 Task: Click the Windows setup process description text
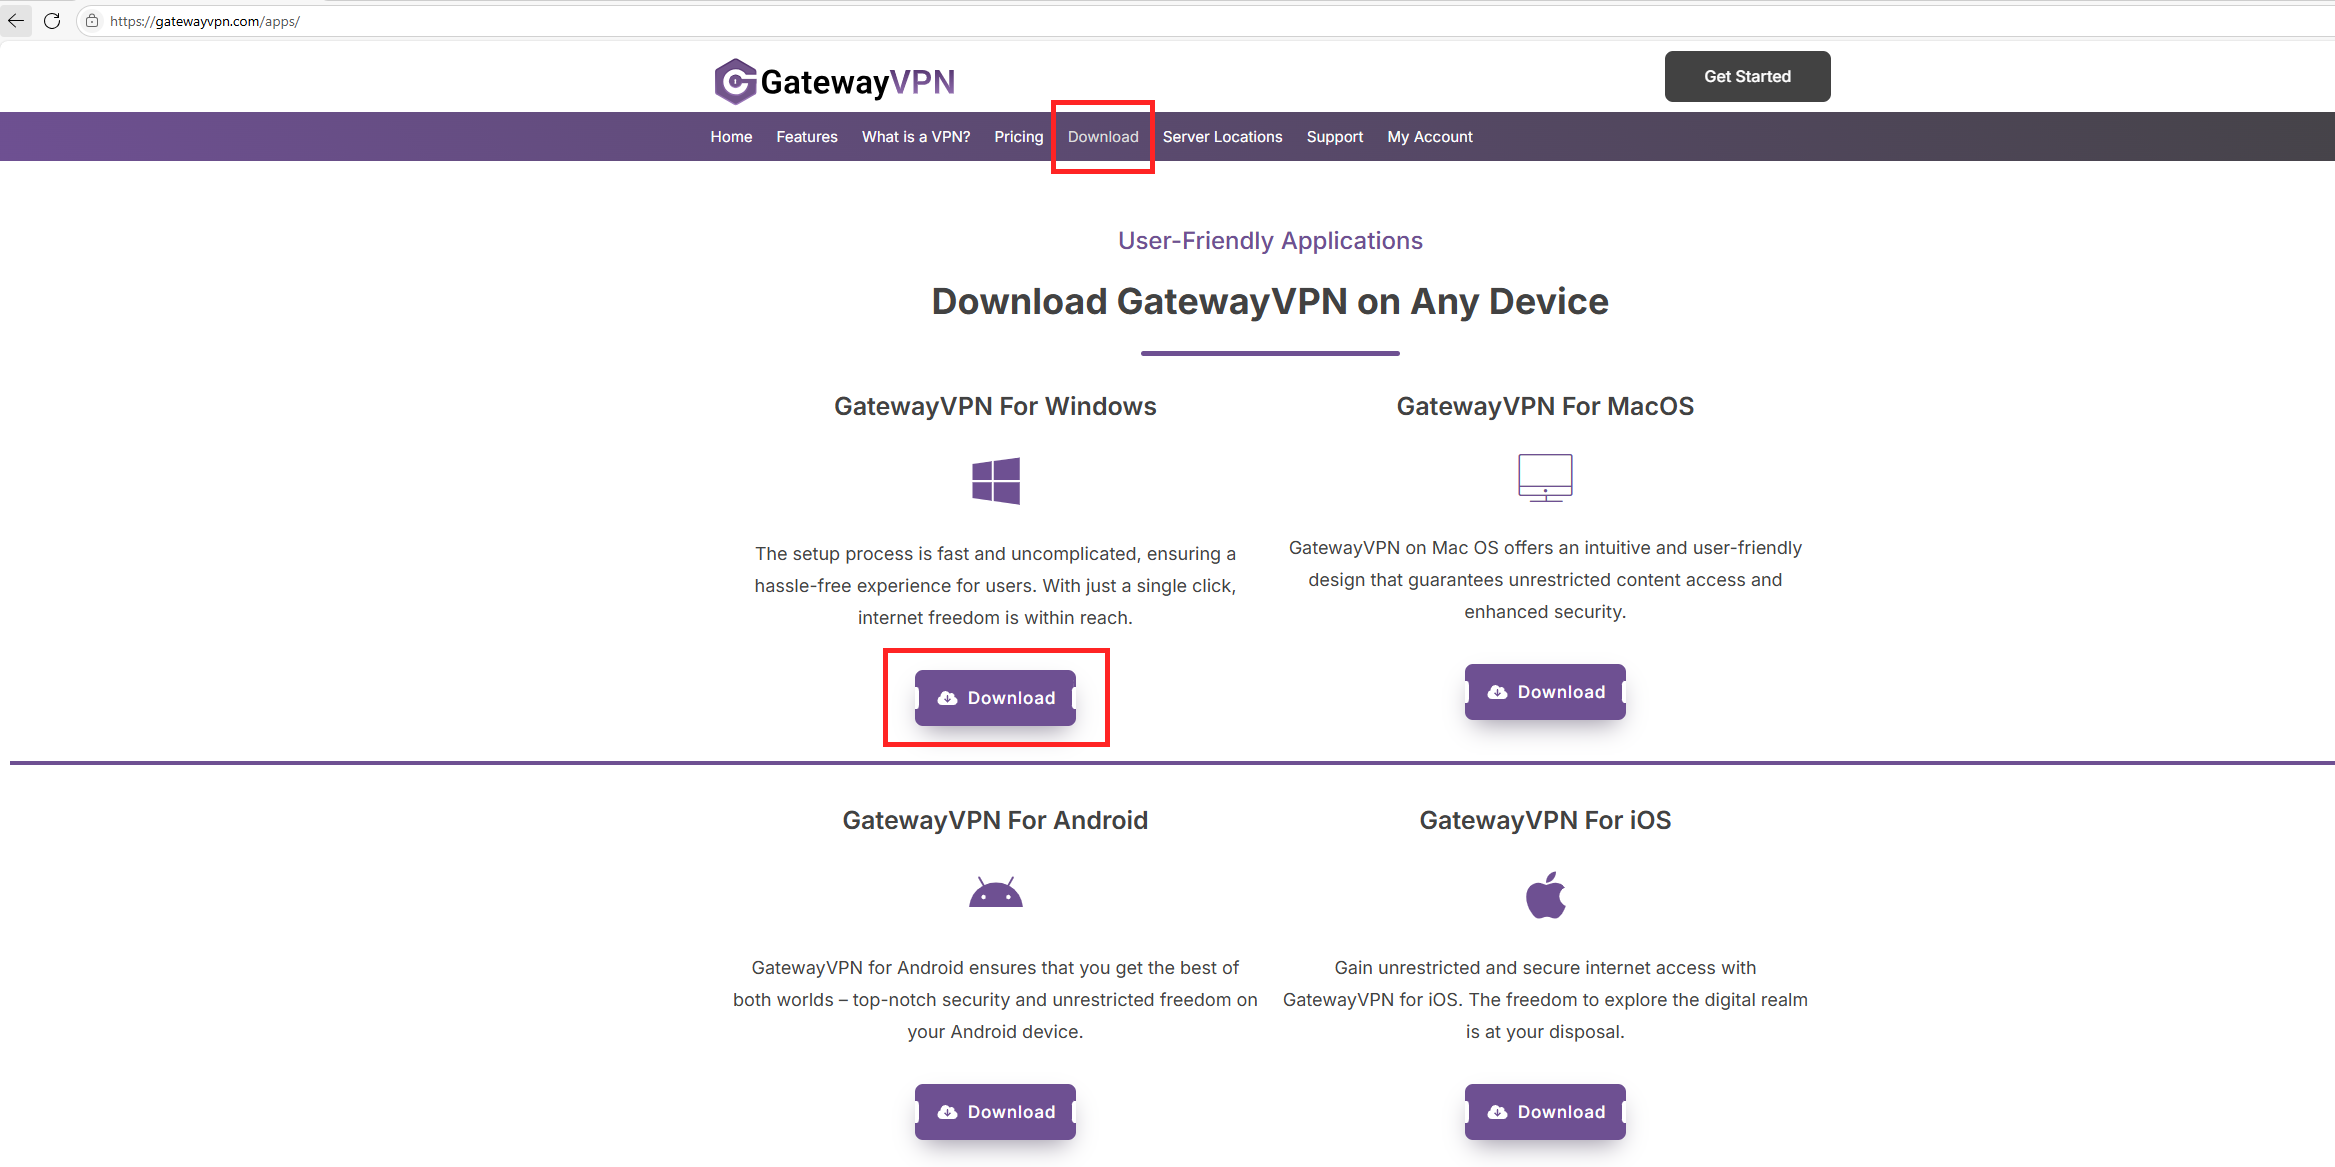(x=995, y=586)
